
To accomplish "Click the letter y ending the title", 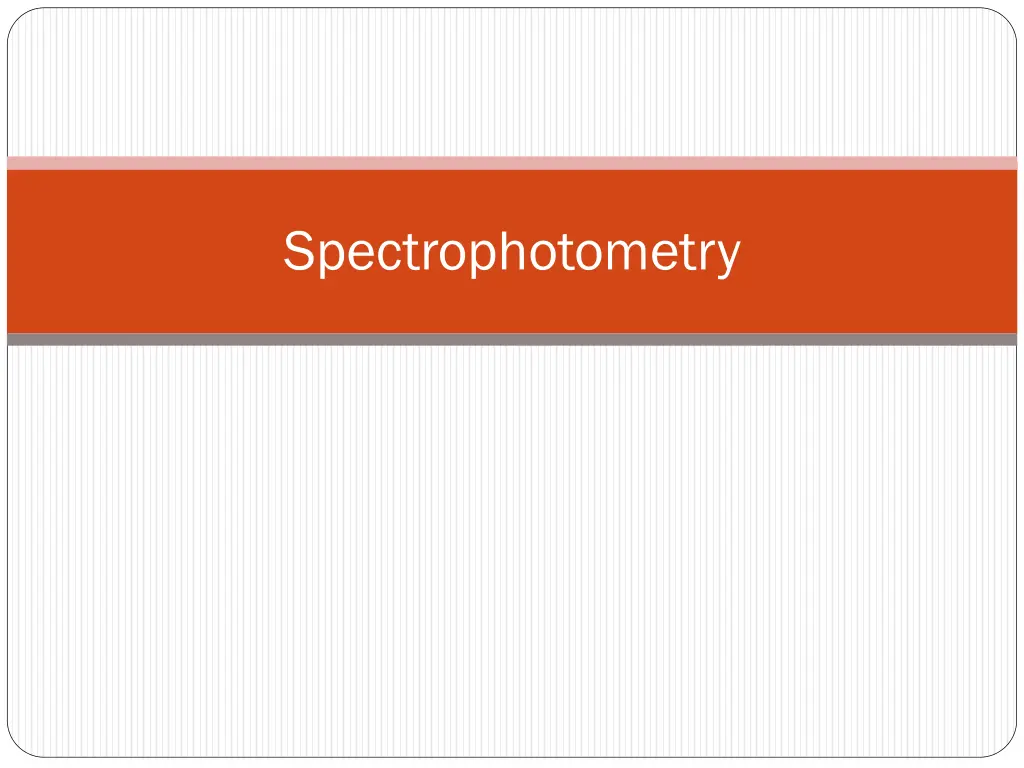I will pos(729,256).
